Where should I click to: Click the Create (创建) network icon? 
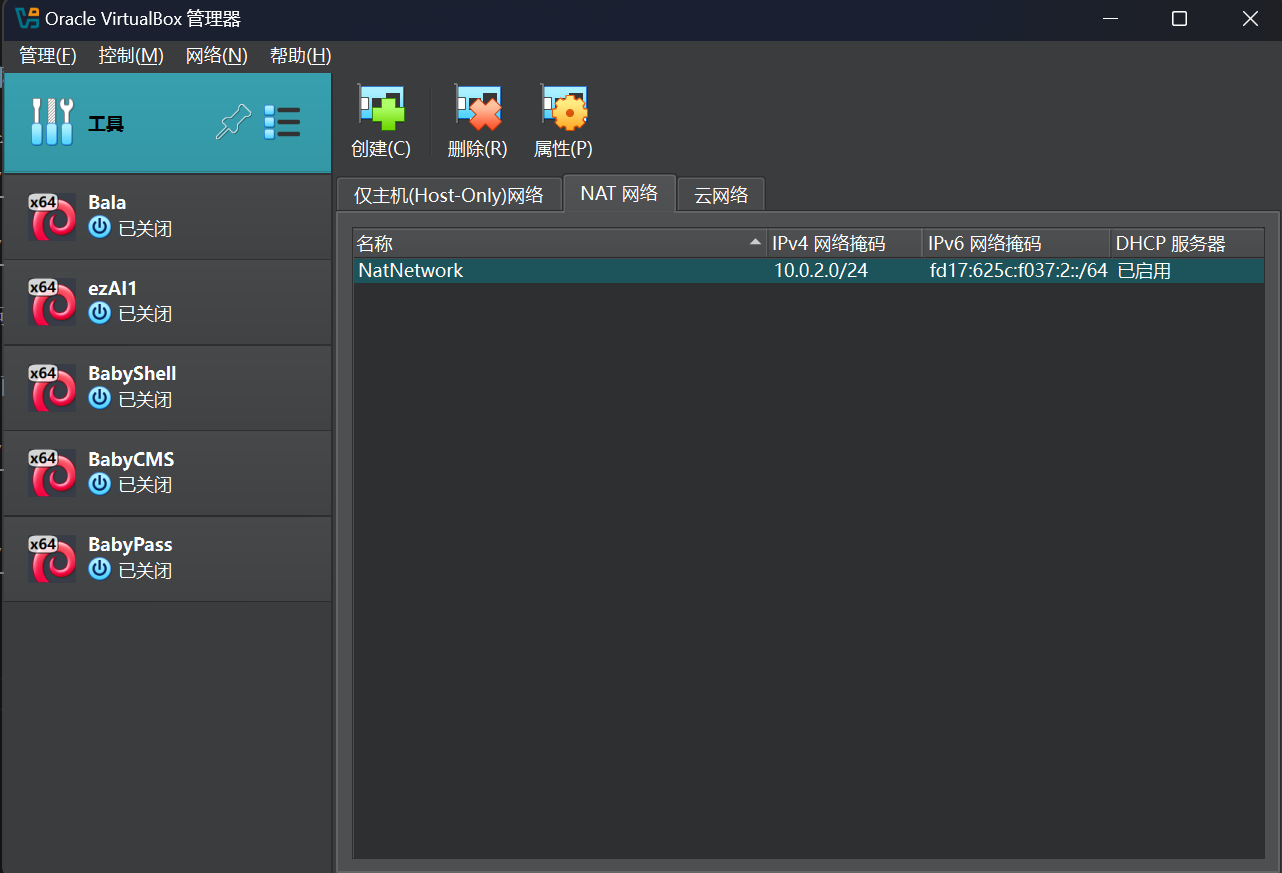click(x=381, y=108)
